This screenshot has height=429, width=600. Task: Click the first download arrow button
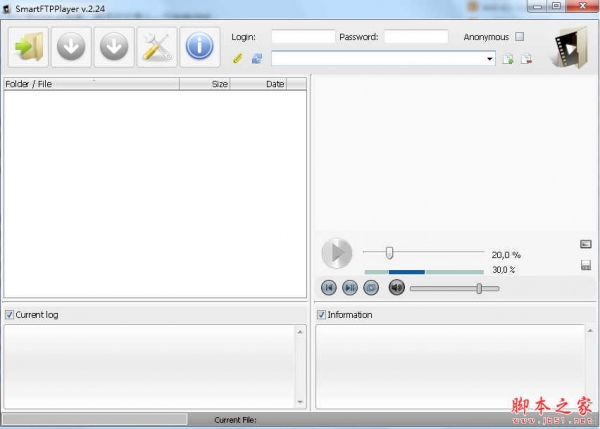[x=71, y=45]
